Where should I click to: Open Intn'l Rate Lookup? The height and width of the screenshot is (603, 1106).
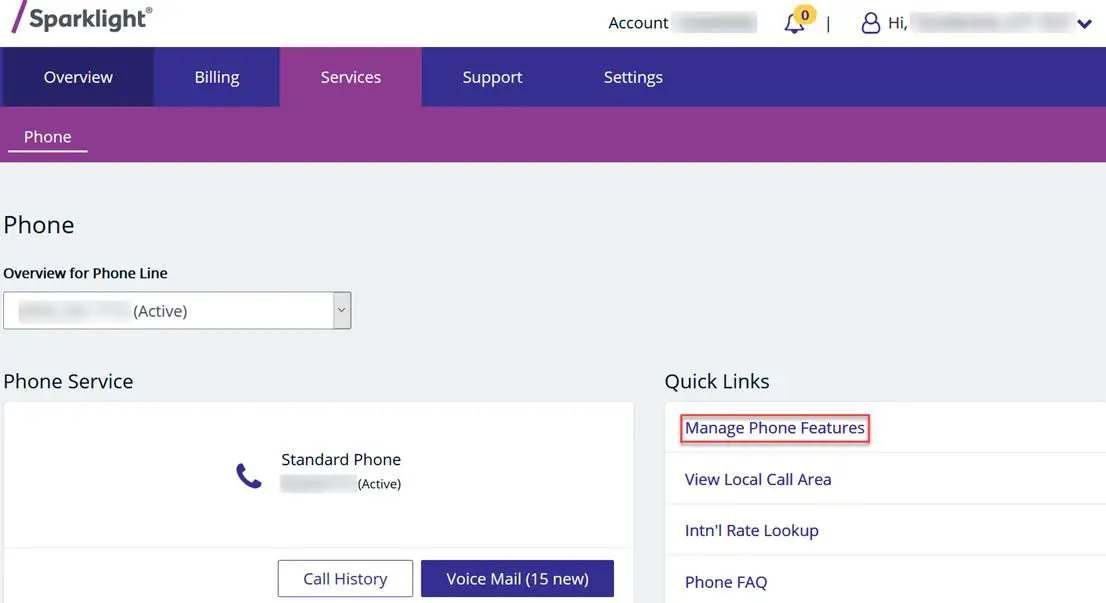coord(750,530)
